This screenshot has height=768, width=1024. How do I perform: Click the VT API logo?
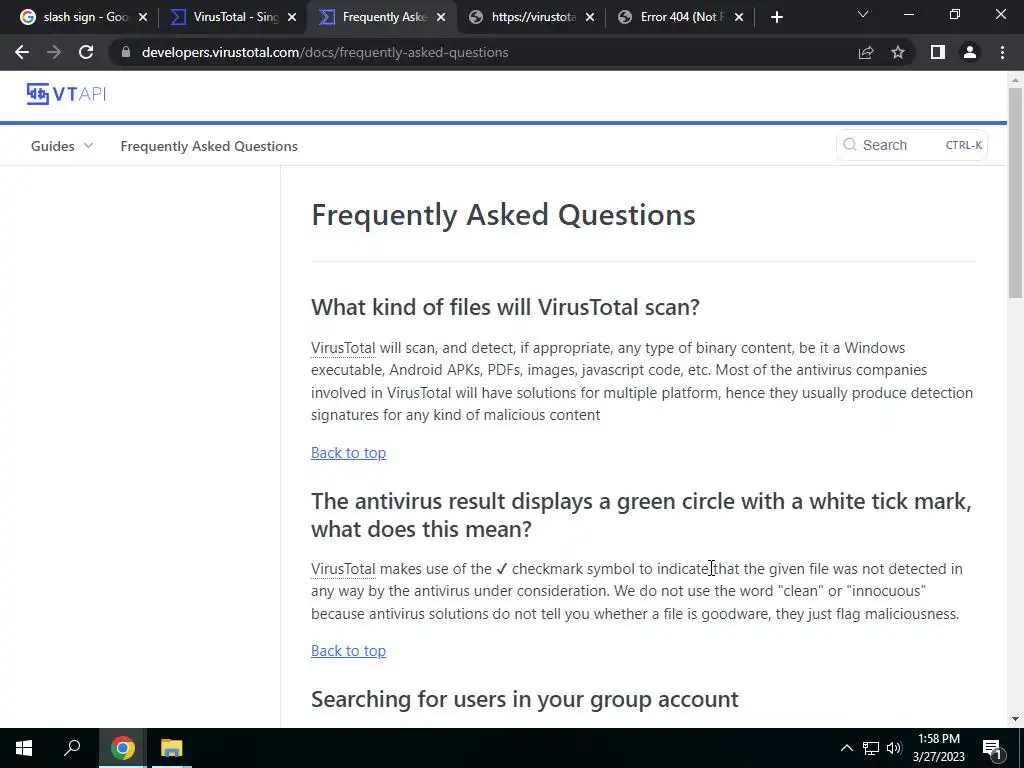pyautogui.click(x=66, y=94)
